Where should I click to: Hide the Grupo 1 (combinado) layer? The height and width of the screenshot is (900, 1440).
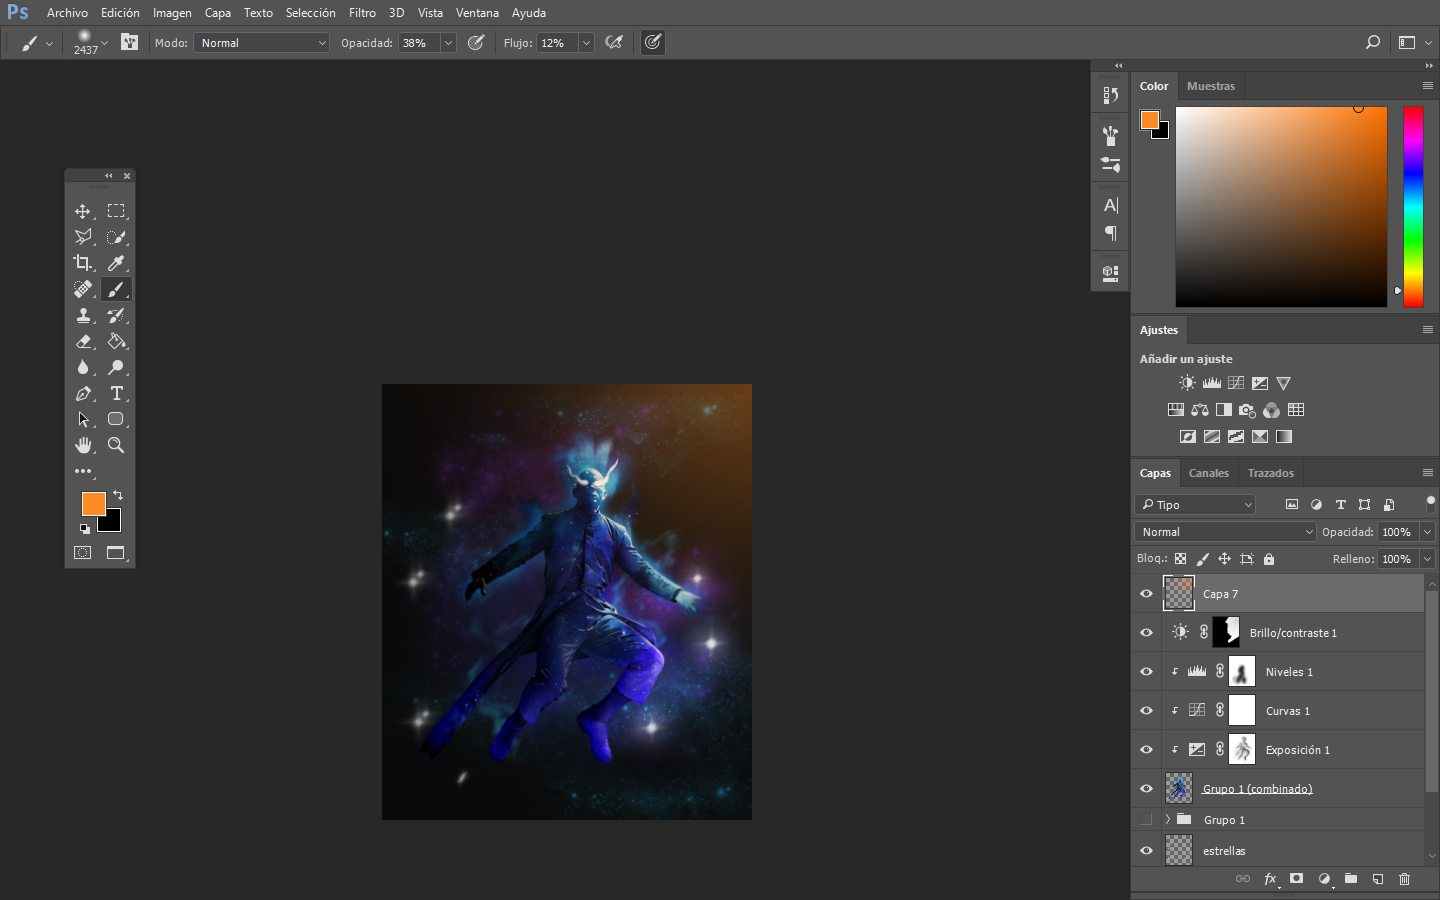[x=1146, y=789]
